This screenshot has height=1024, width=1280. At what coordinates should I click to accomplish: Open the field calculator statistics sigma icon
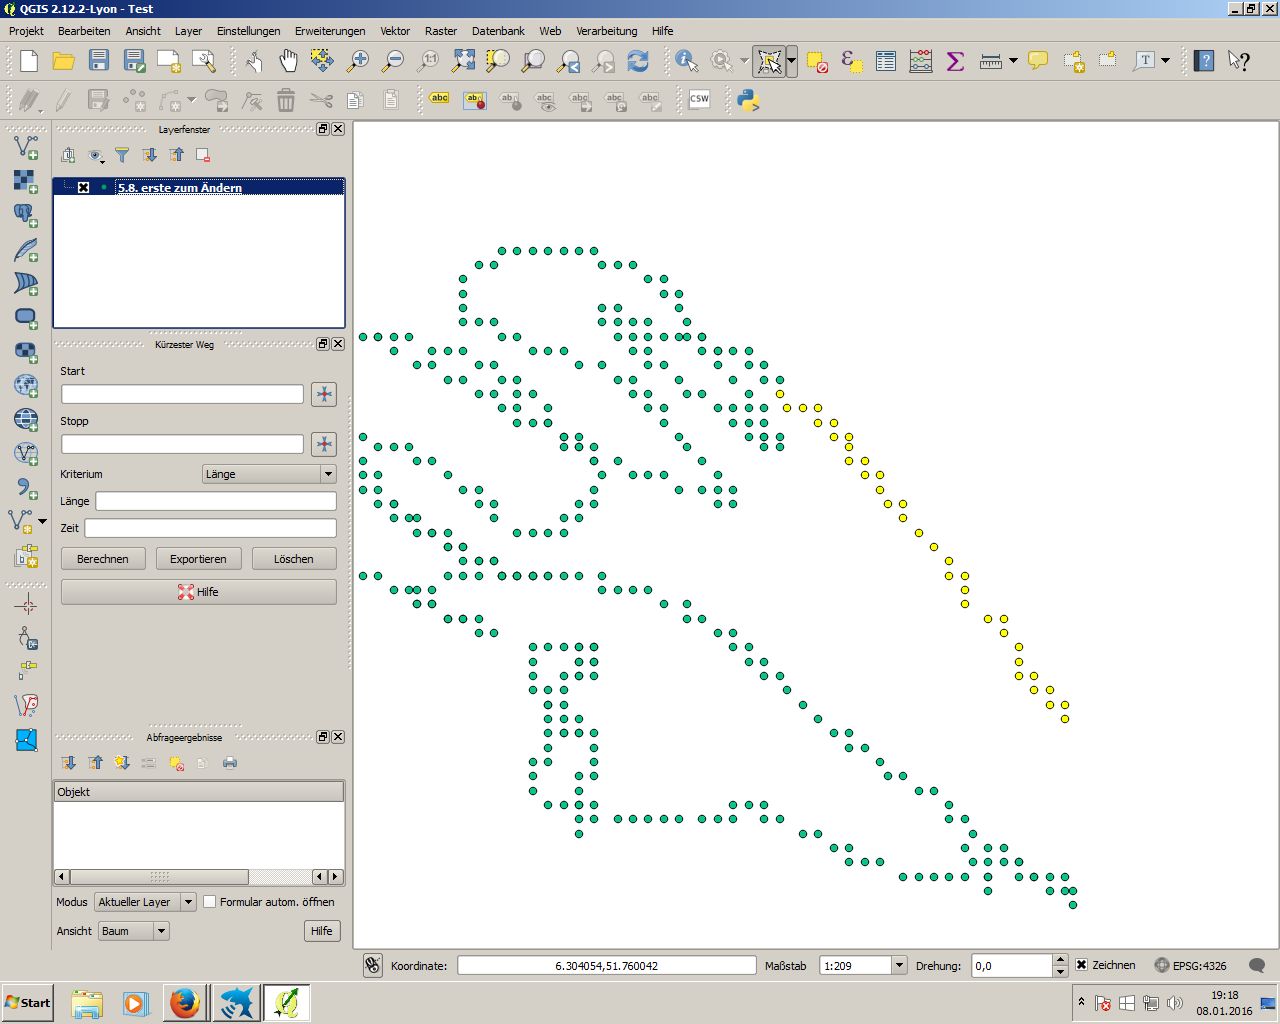coord(955,61)
